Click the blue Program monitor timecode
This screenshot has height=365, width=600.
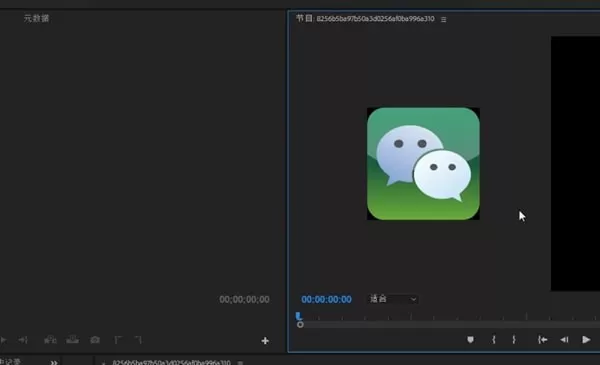coord(326,299)
